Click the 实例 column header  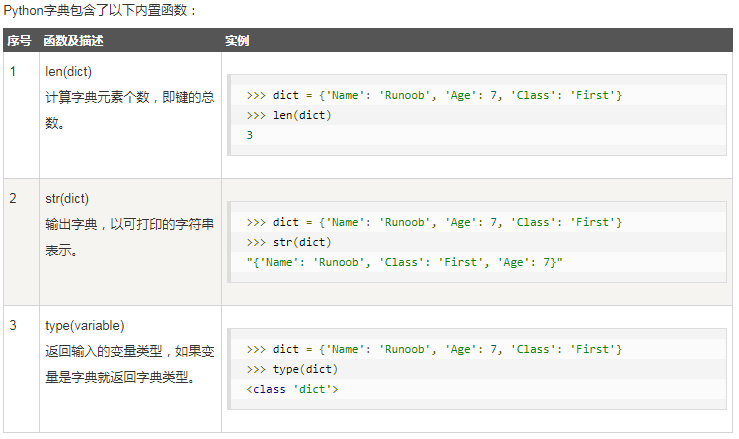click(x=237, y=41)
